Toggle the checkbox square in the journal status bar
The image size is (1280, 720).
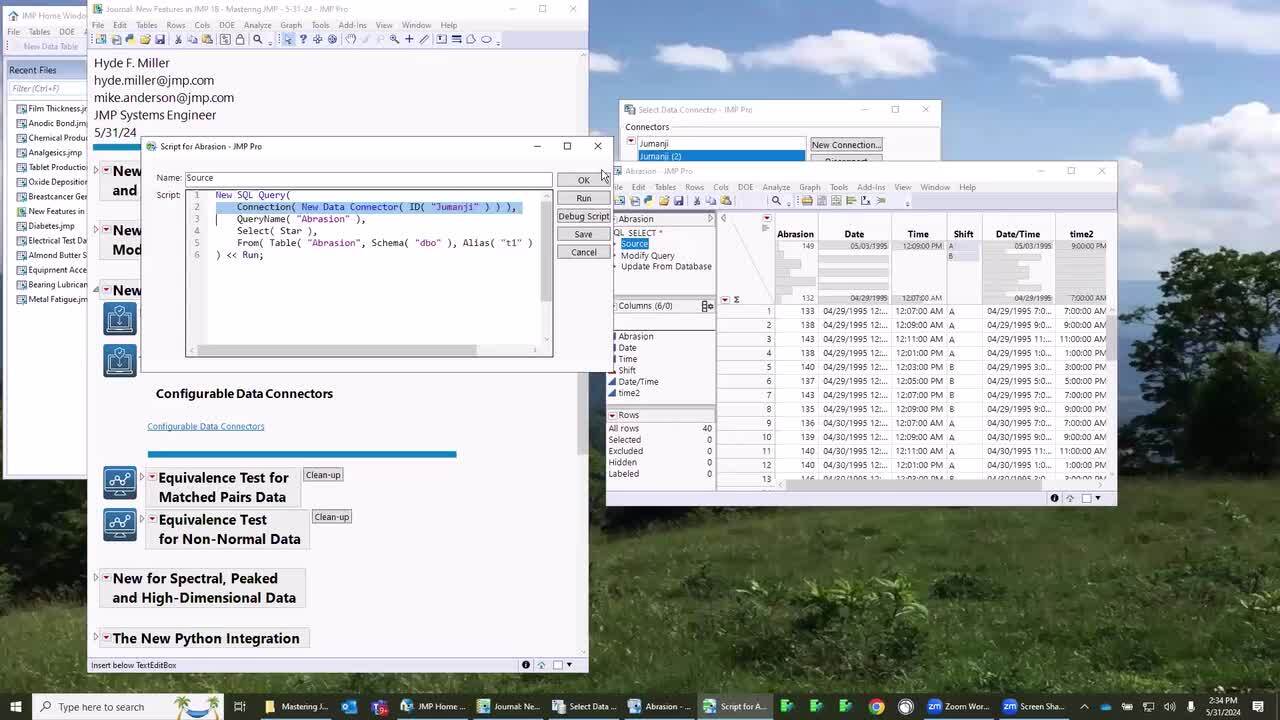click(558, 665)
